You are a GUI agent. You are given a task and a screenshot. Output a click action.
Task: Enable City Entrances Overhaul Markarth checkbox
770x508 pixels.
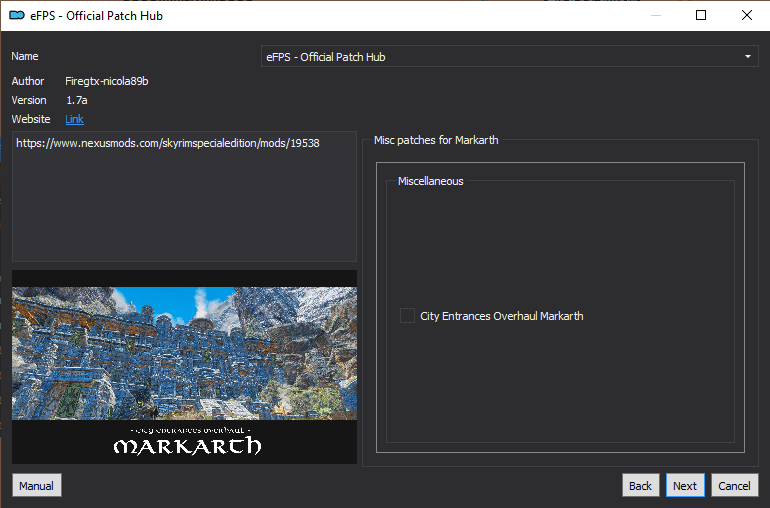(x=407, y=316)
